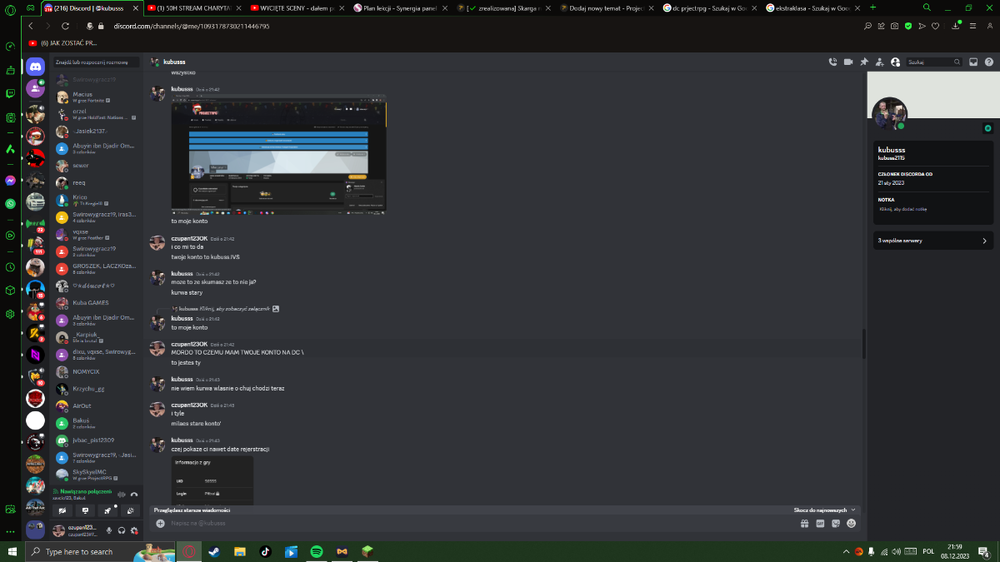Turn on camera in voice panel
The image size is (1000, 562).
tap(62, 511)
